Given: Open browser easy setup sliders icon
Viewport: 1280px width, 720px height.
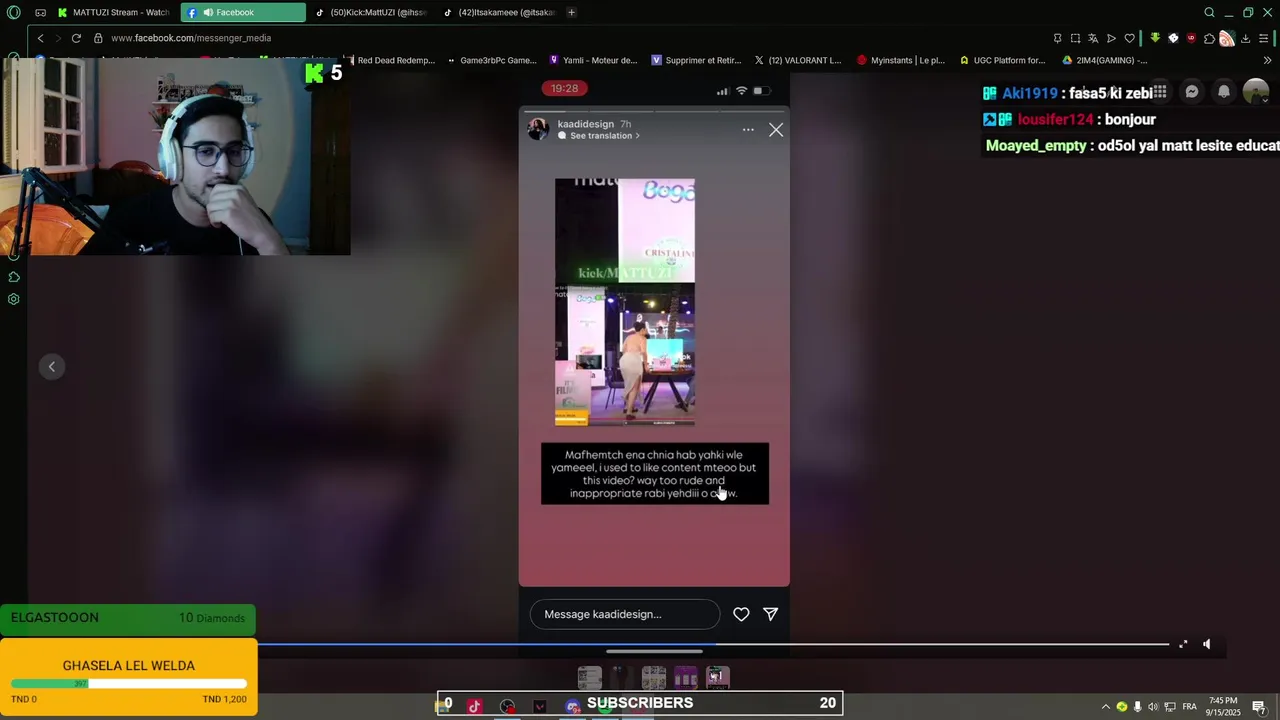Looking at the screenshot, I should pyautogui.click(x=1264, y=38).
